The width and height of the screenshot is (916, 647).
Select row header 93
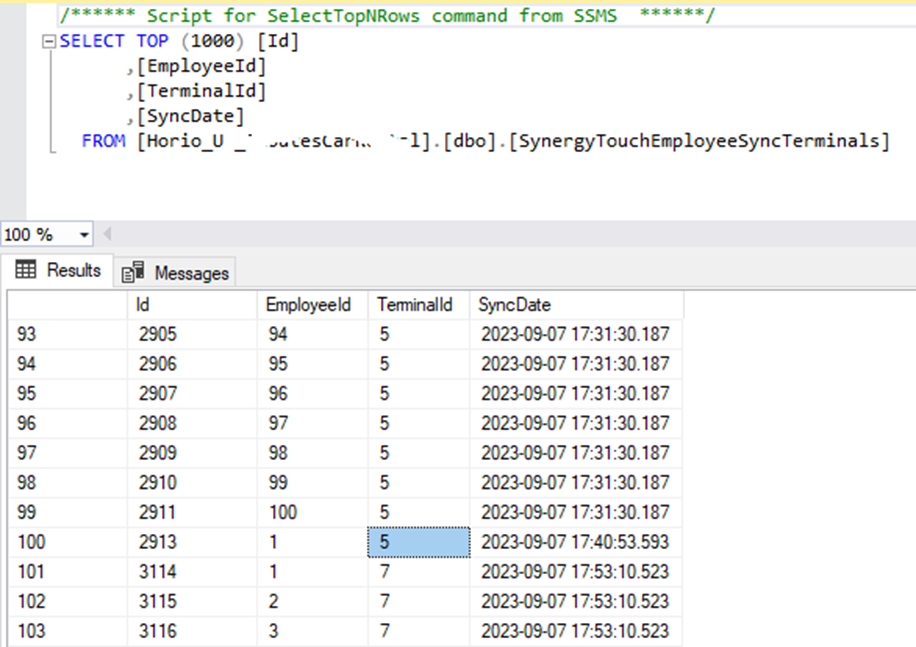point(68,335)
